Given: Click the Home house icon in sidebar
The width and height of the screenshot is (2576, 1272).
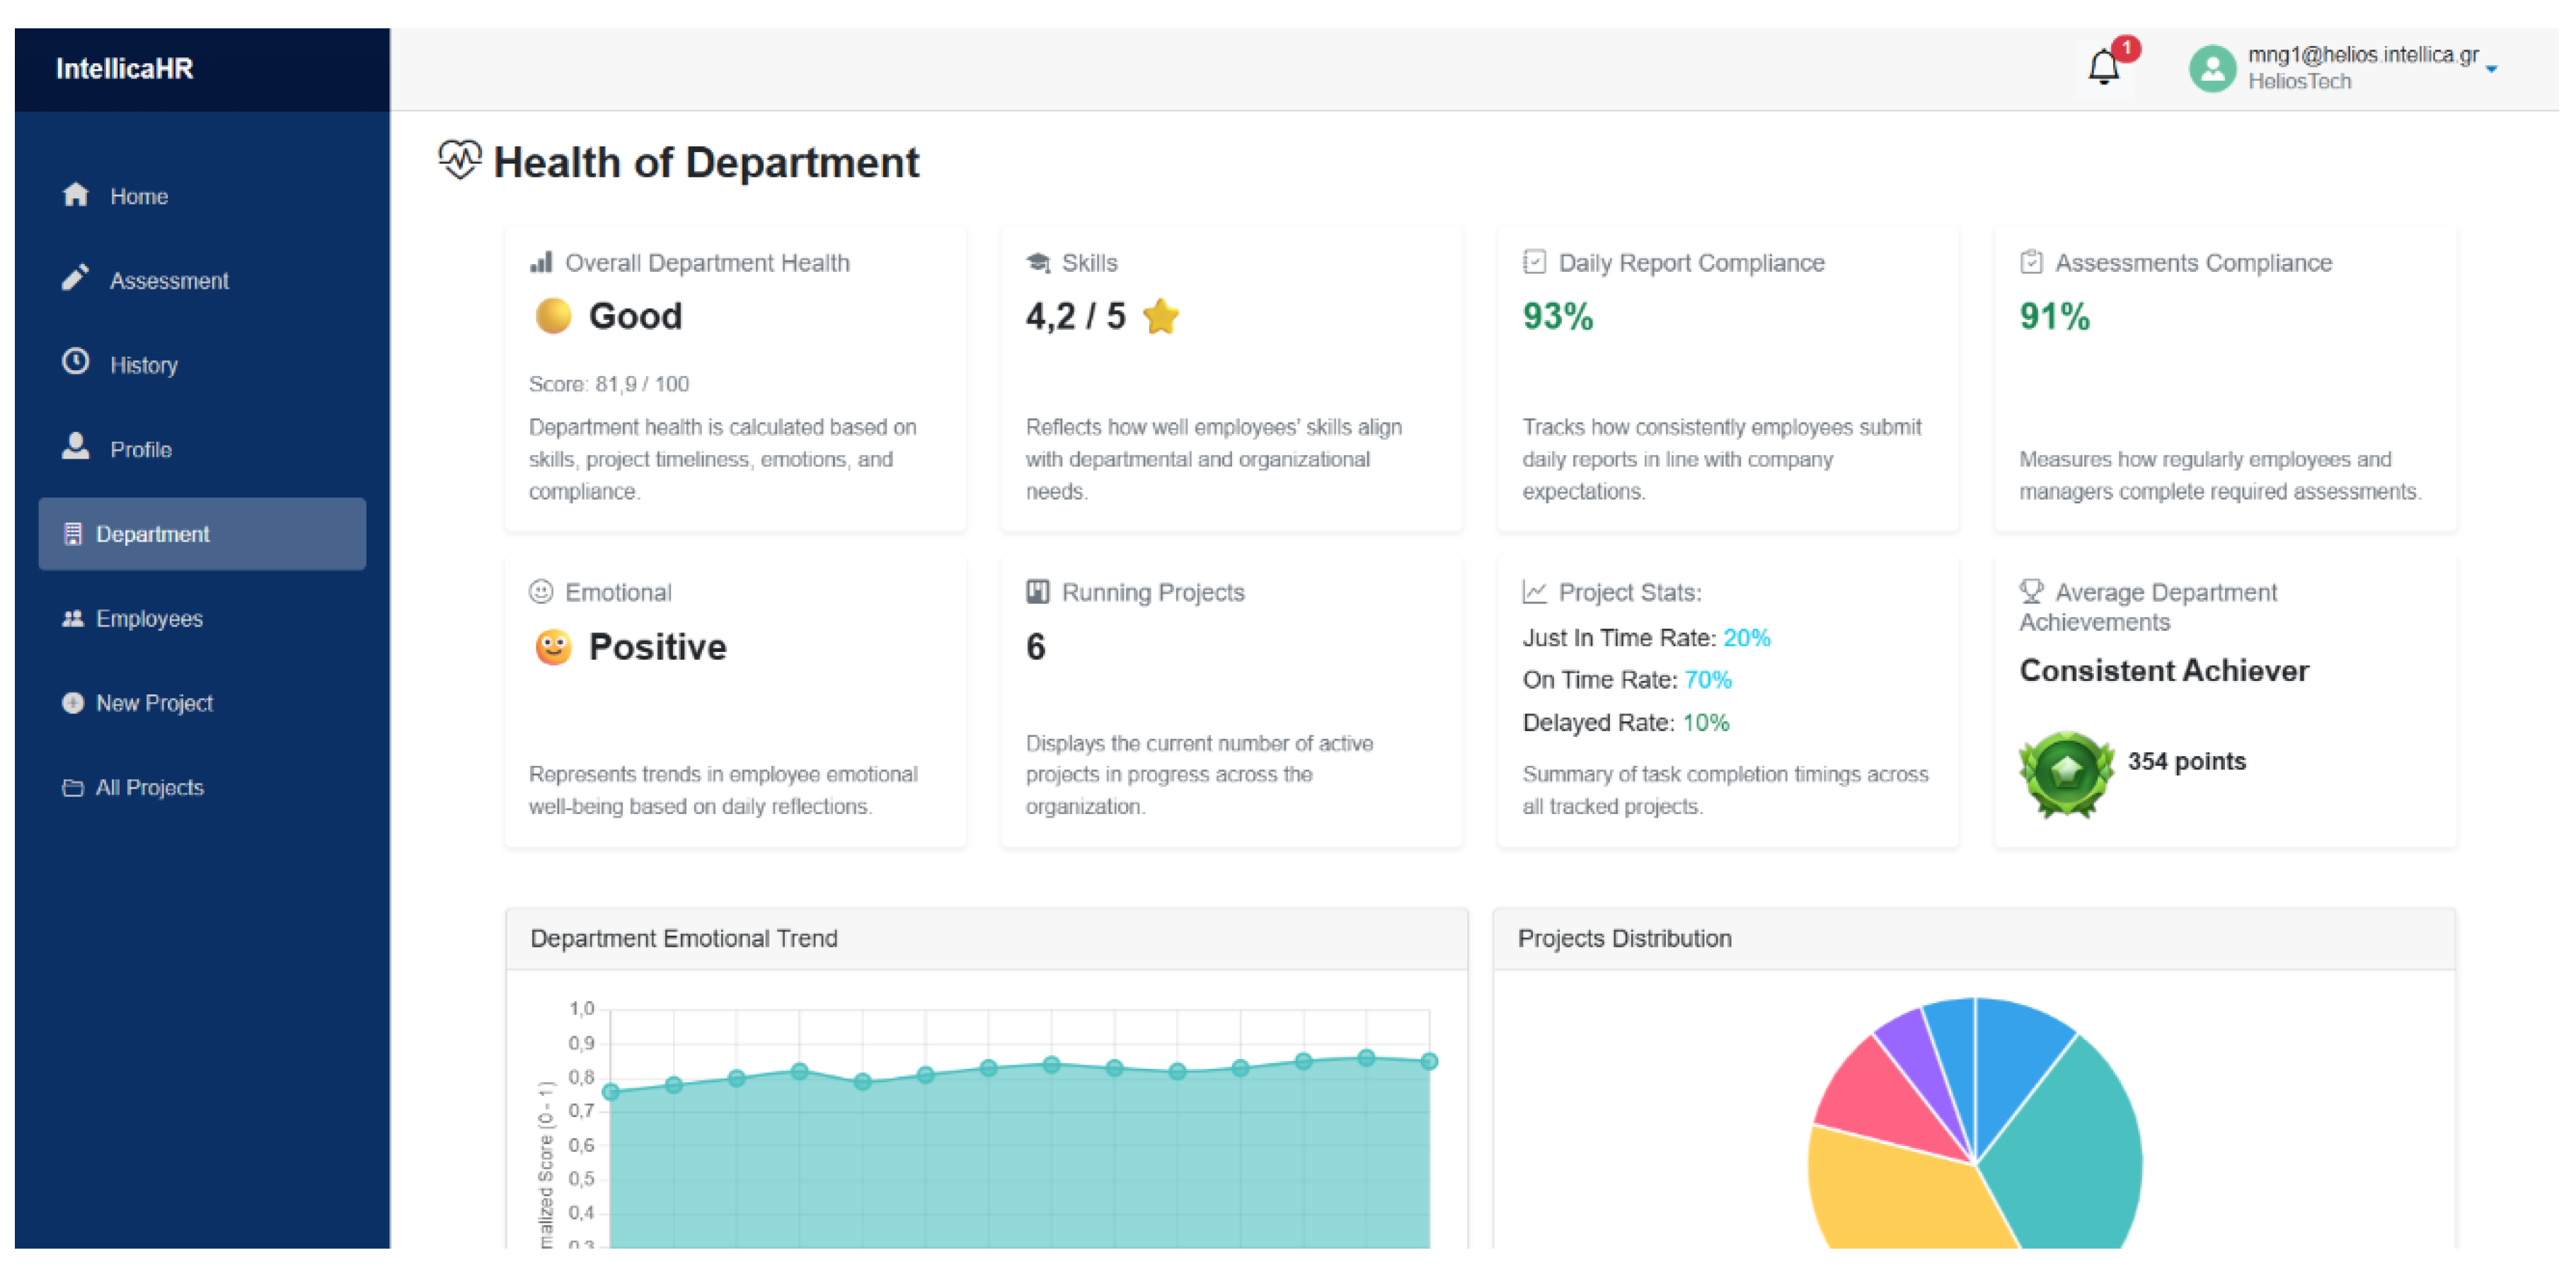Looking at the screenshot, I should pos(76,194).
